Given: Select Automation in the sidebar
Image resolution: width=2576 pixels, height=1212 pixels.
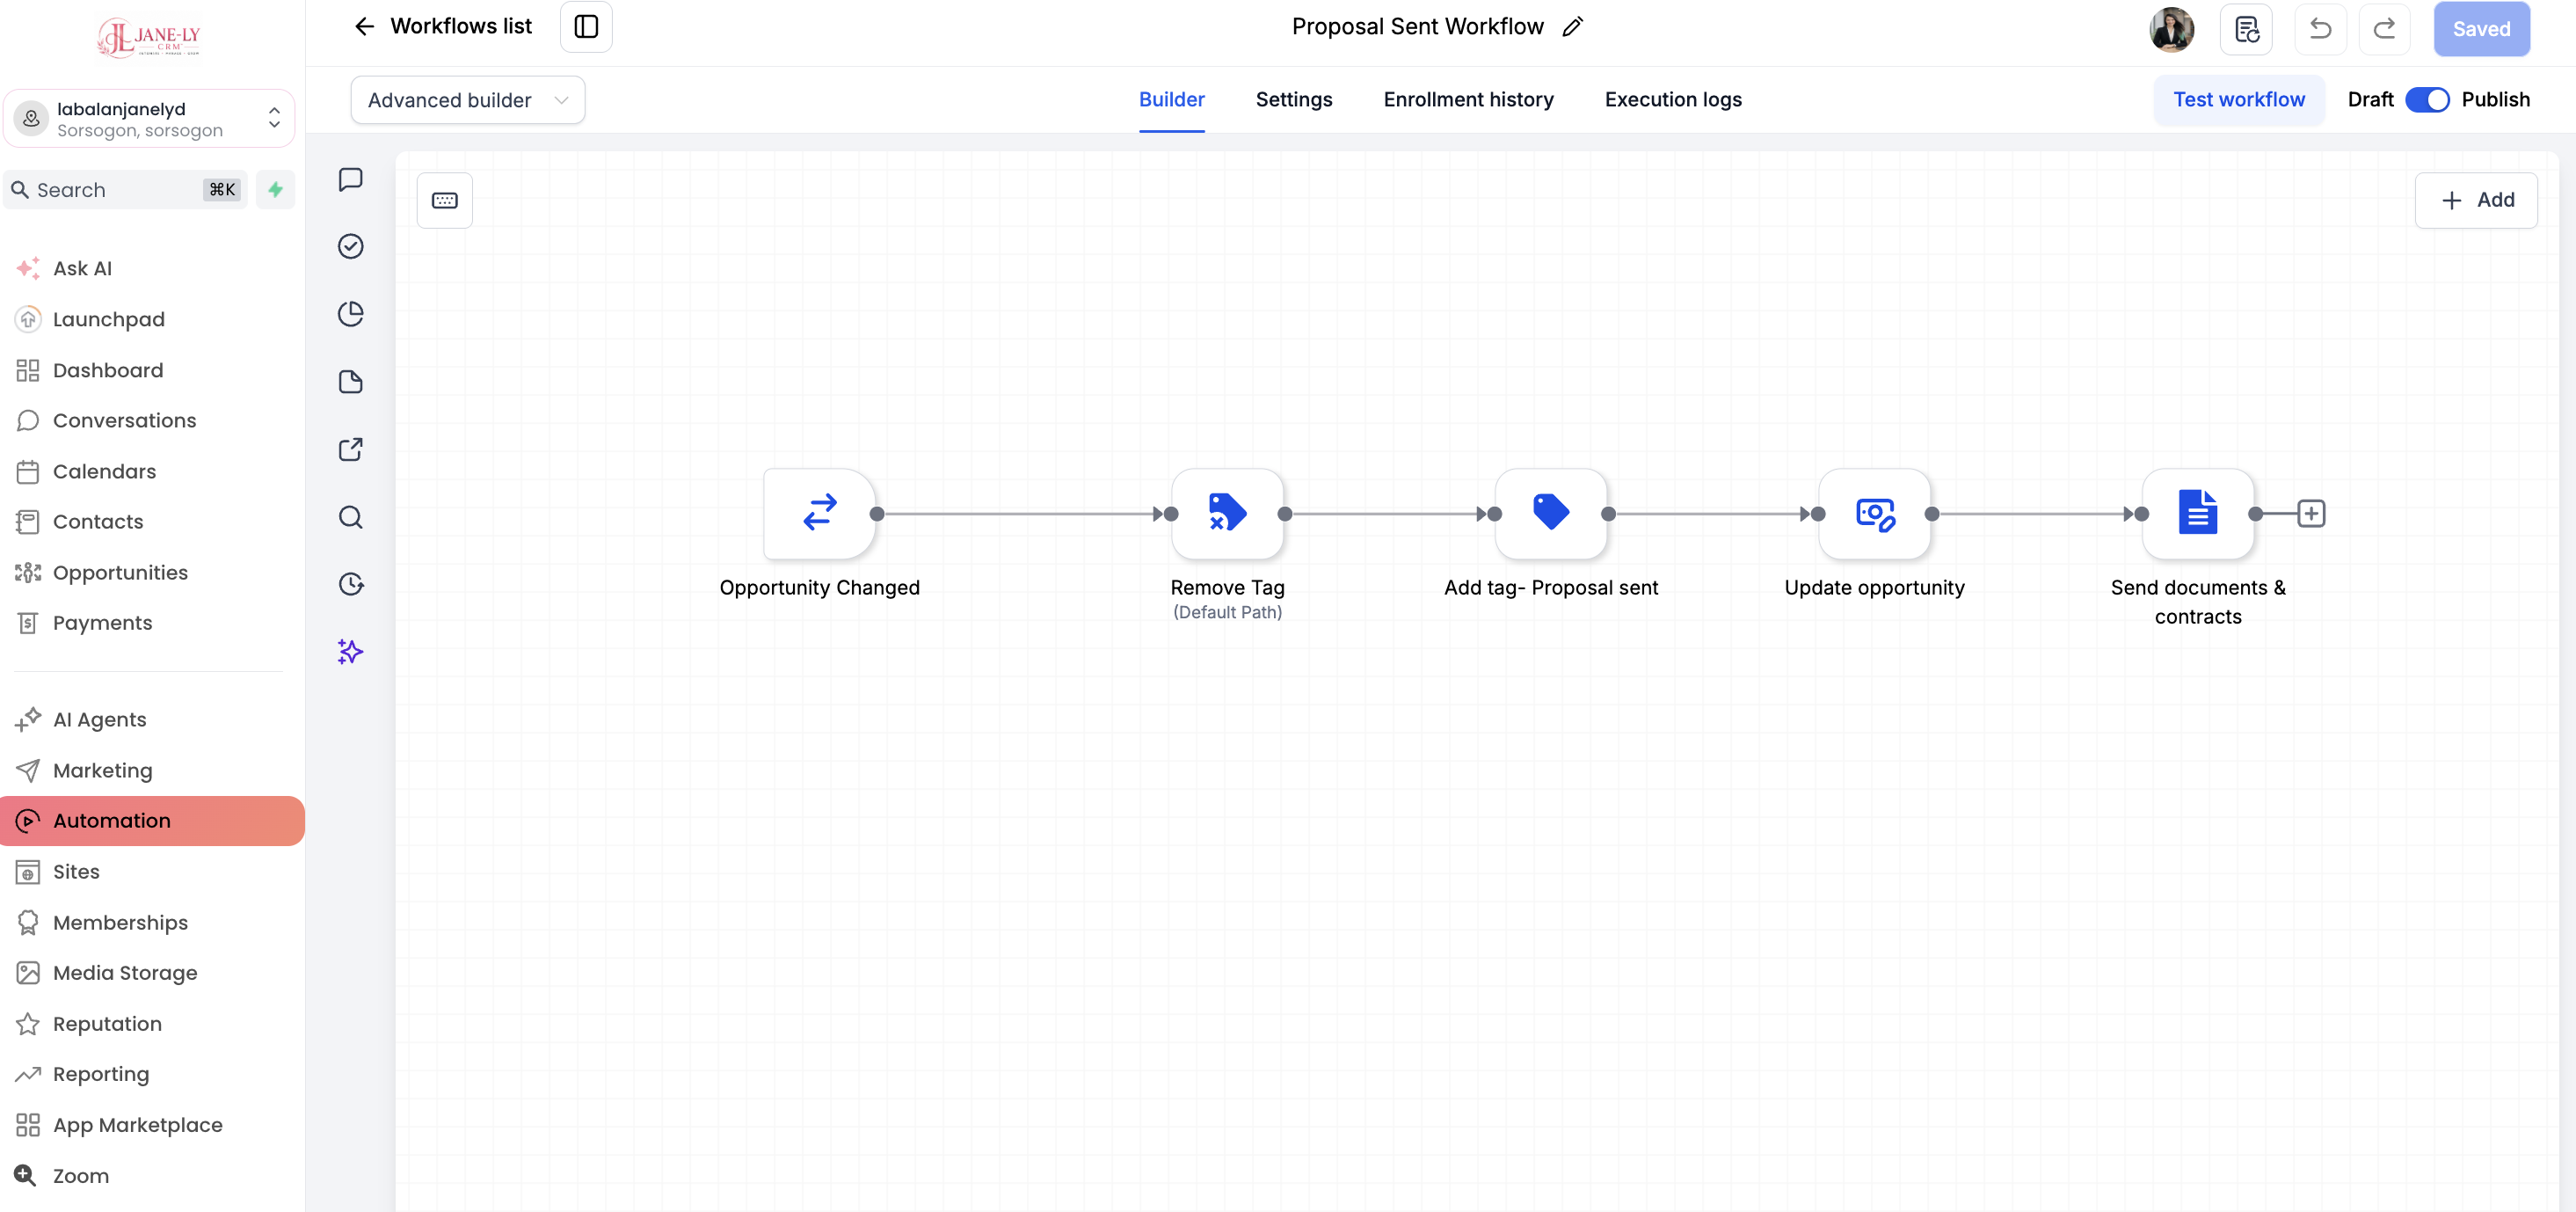Looking at the screenshot, I should pyautogui.click(x=152, y=820).
